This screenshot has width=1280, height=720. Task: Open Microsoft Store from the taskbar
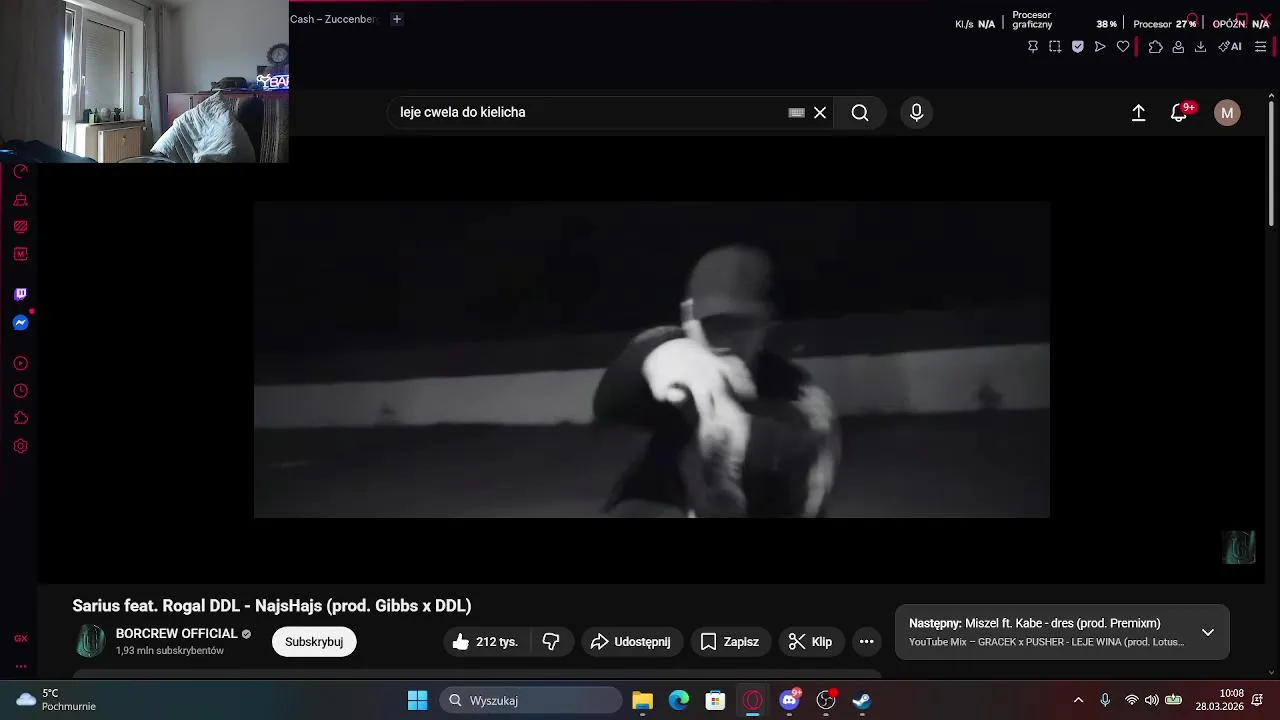pos(715,700)
